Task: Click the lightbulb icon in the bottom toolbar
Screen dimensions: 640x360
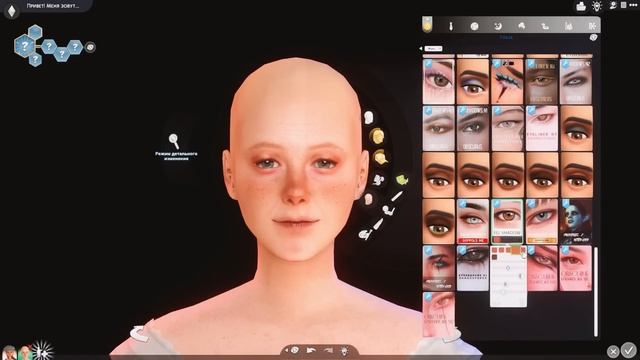Action: [345, 351]
